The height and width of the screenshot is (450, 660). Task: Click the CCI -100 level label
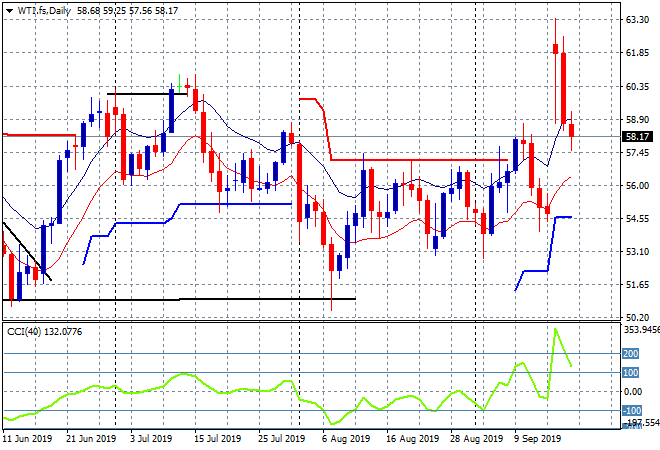[632, 410]
